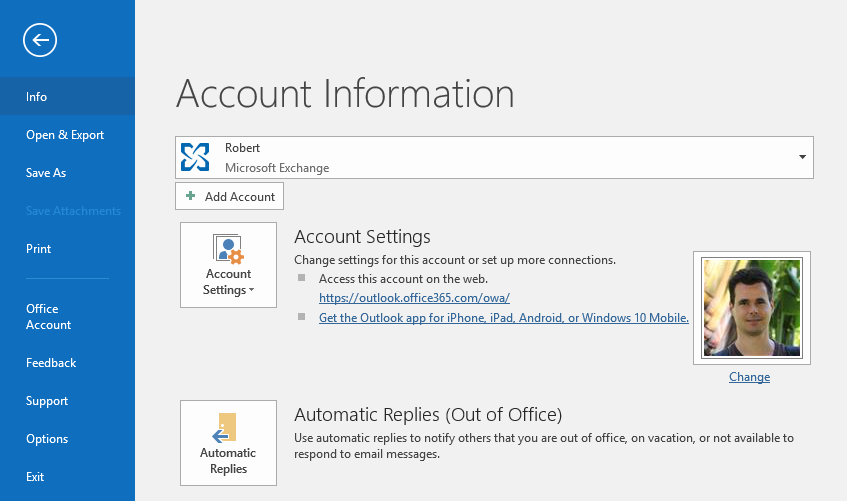847x501 pixels.
Task: Click Exit to close Outlook
Action: 35,477
